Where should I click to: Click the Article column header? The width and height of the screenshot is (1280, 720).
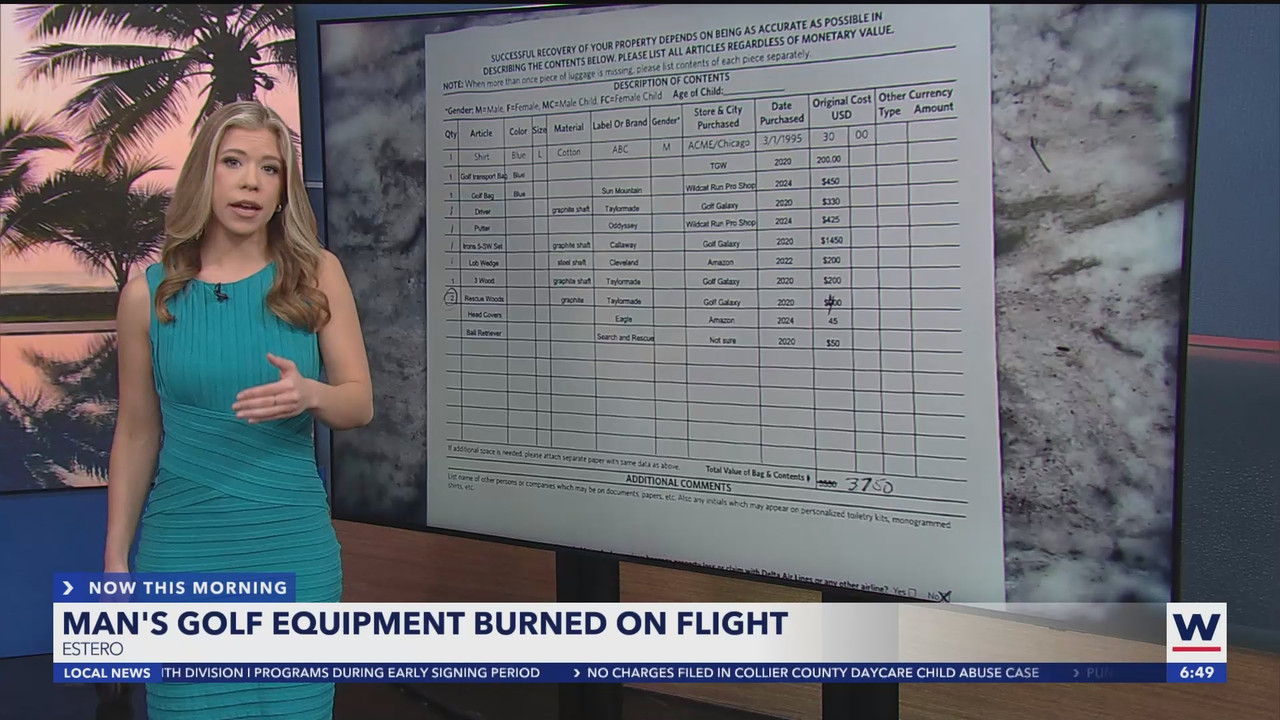pos(481,132)
